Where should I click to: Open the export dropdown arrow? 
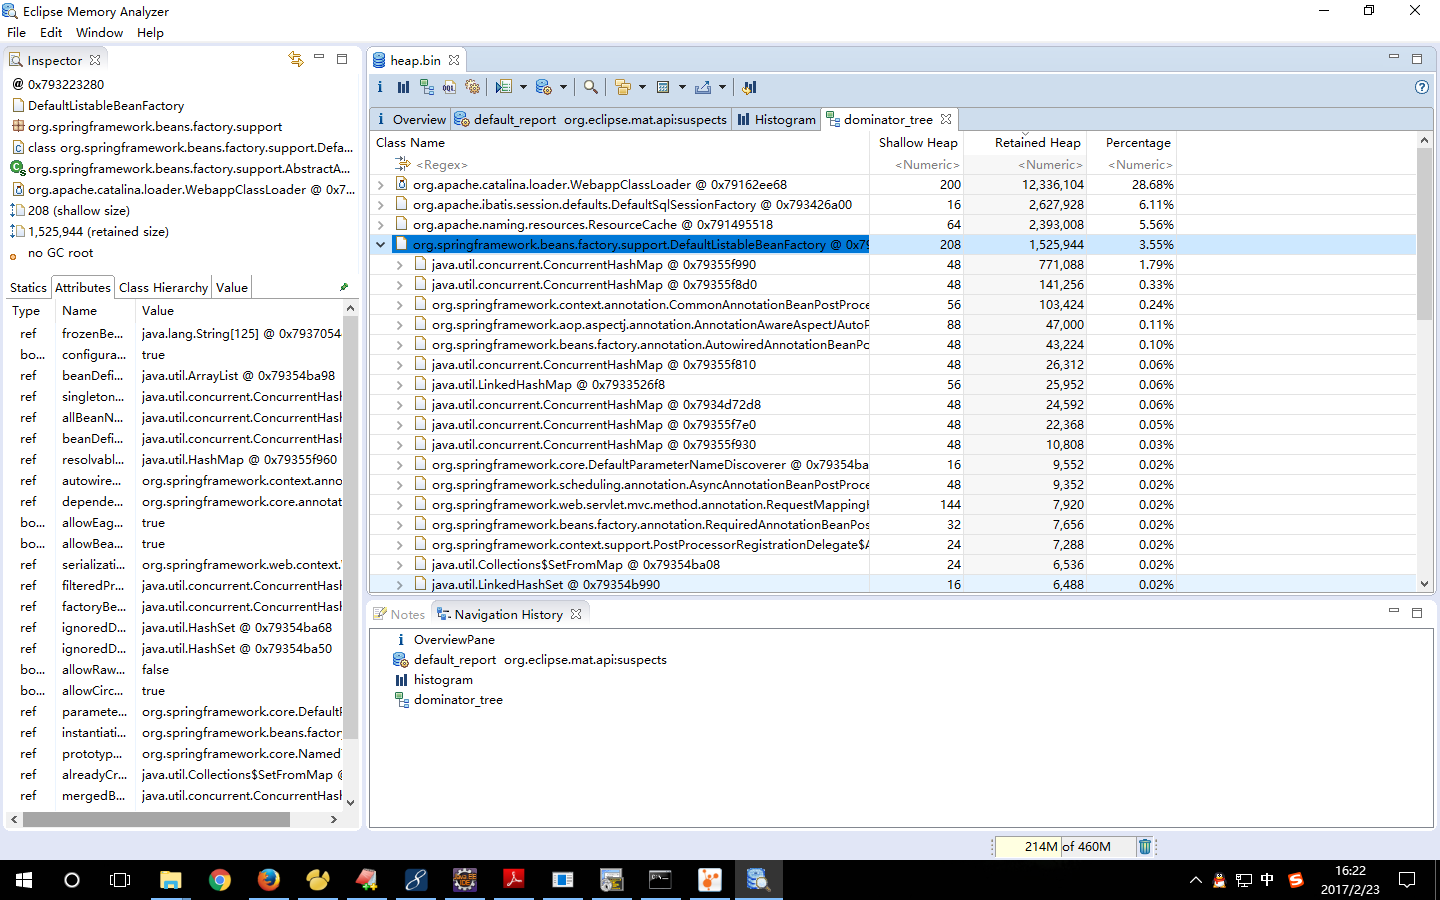[x=722, y=87]
